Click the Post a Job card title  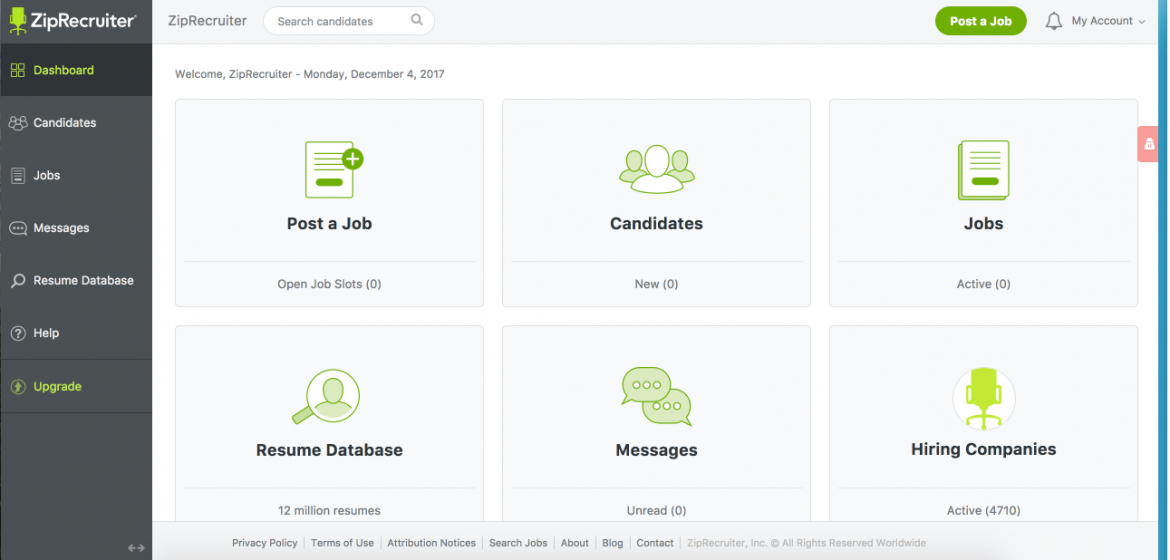coord(329,223)
